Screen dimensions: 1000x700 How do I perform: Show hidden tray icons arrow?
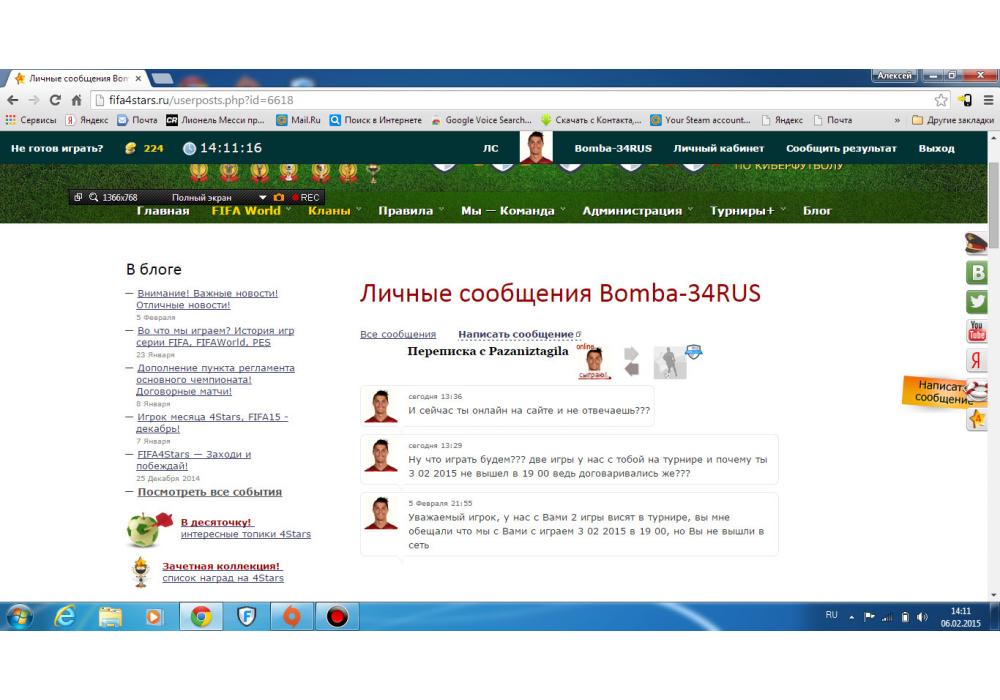851,617
